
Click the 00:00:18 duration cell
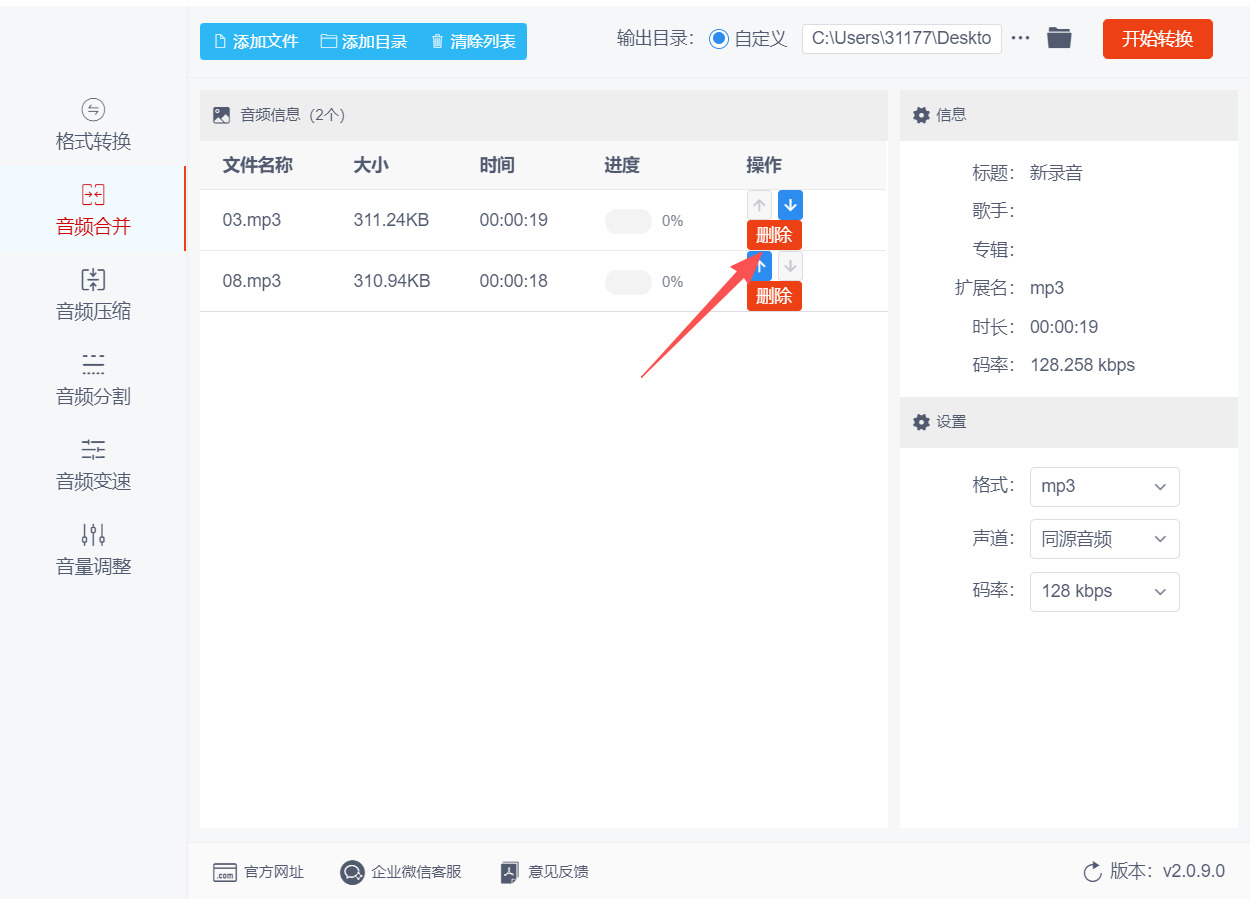[513, 281]
